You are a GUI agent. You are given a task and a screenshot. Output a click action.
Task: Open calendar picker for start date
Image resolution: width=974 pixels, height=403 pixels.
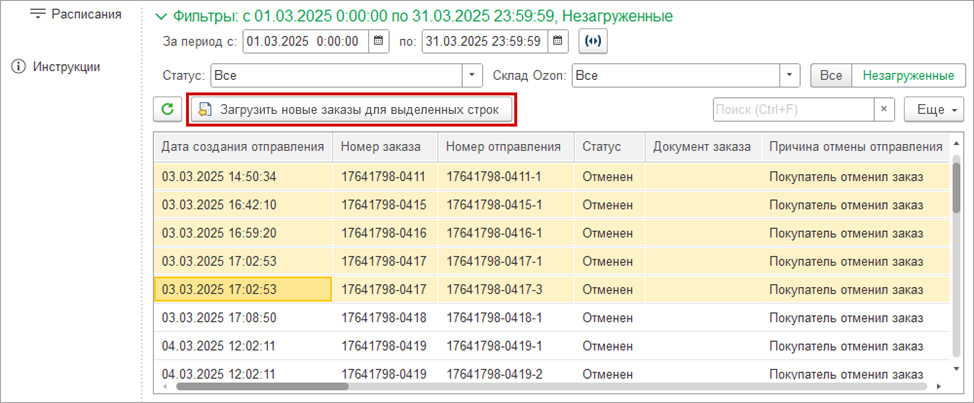[379, 41]
